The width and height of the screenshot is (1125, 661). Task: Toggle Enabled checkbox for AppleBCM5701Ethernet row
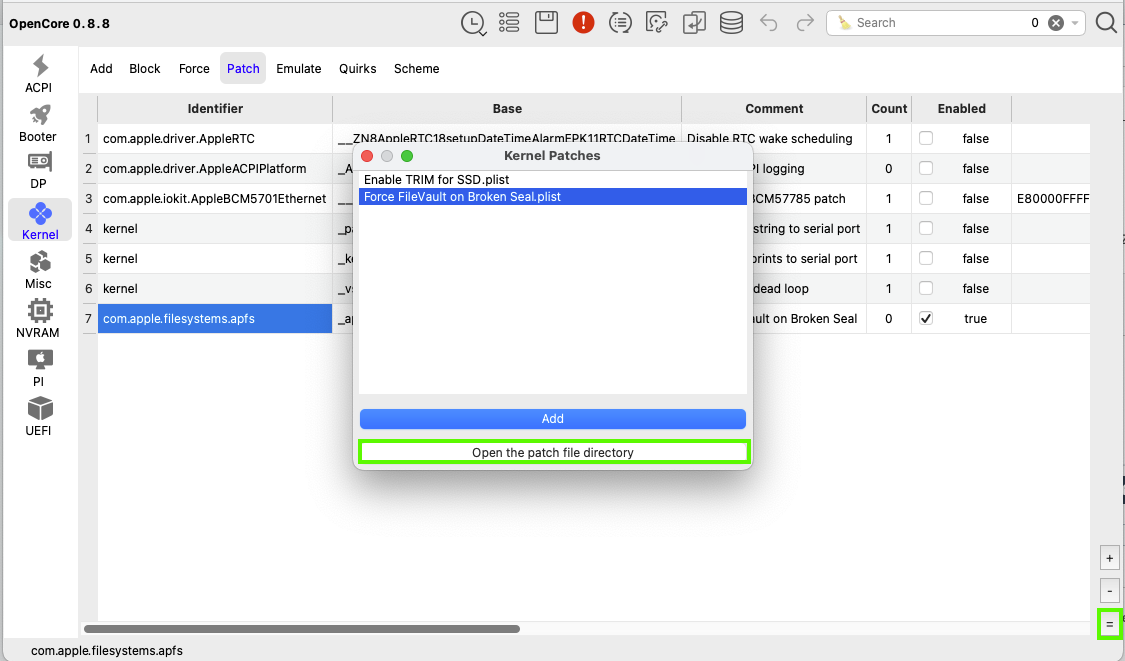[x=926, y=198]
